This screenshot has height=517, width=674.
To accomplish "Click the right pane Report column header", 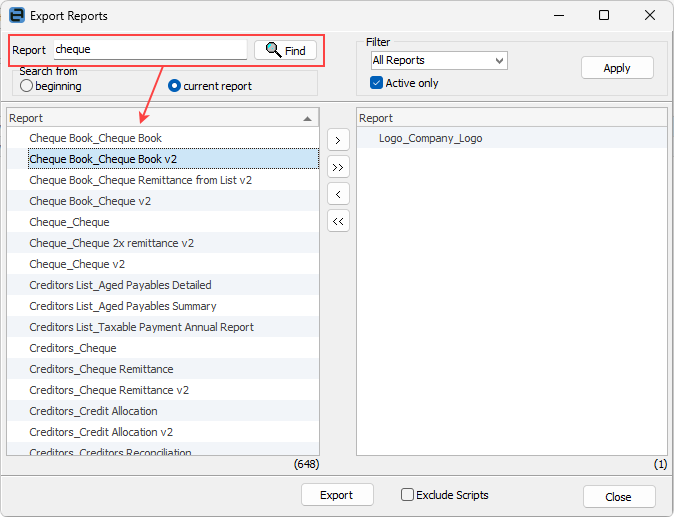I will 512,118.
